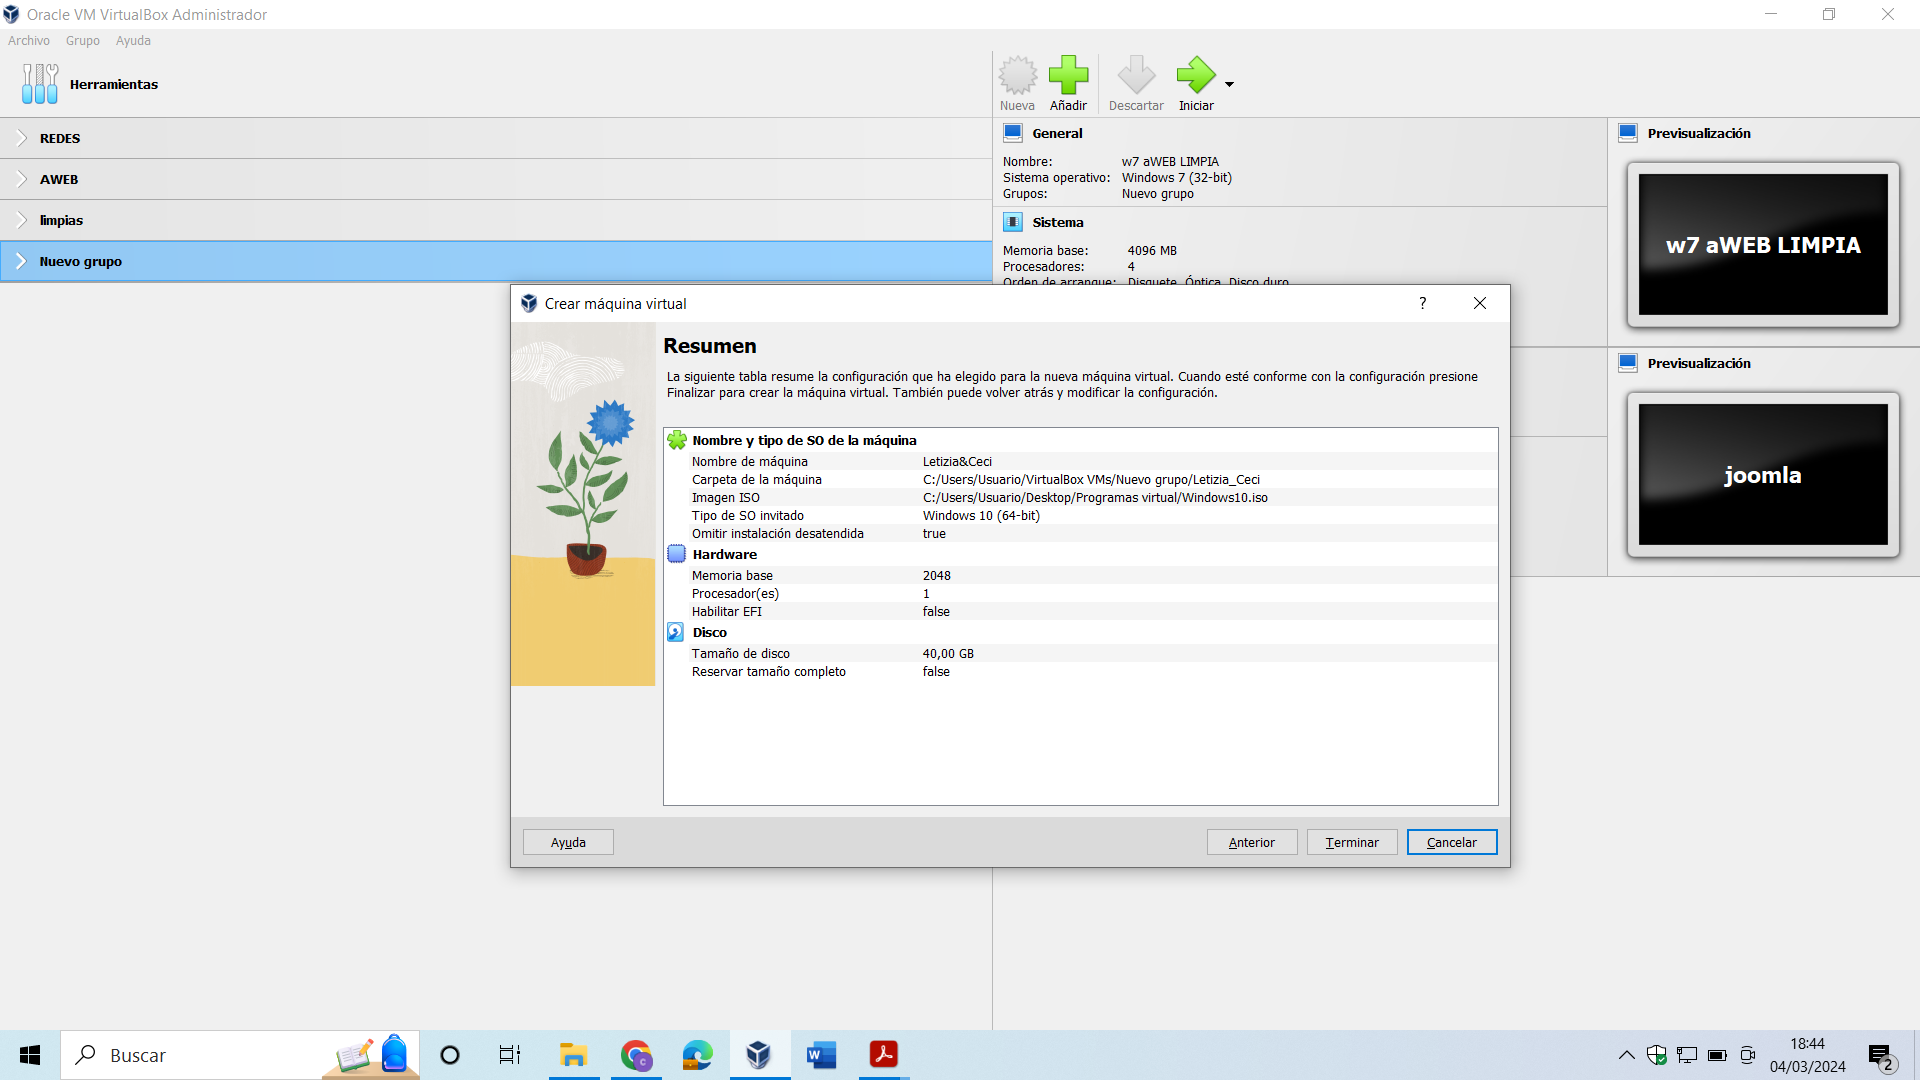Expand the AWEB group
Image resolution: width=1920 pixels, height=1080 pixels.
(22, 179)
